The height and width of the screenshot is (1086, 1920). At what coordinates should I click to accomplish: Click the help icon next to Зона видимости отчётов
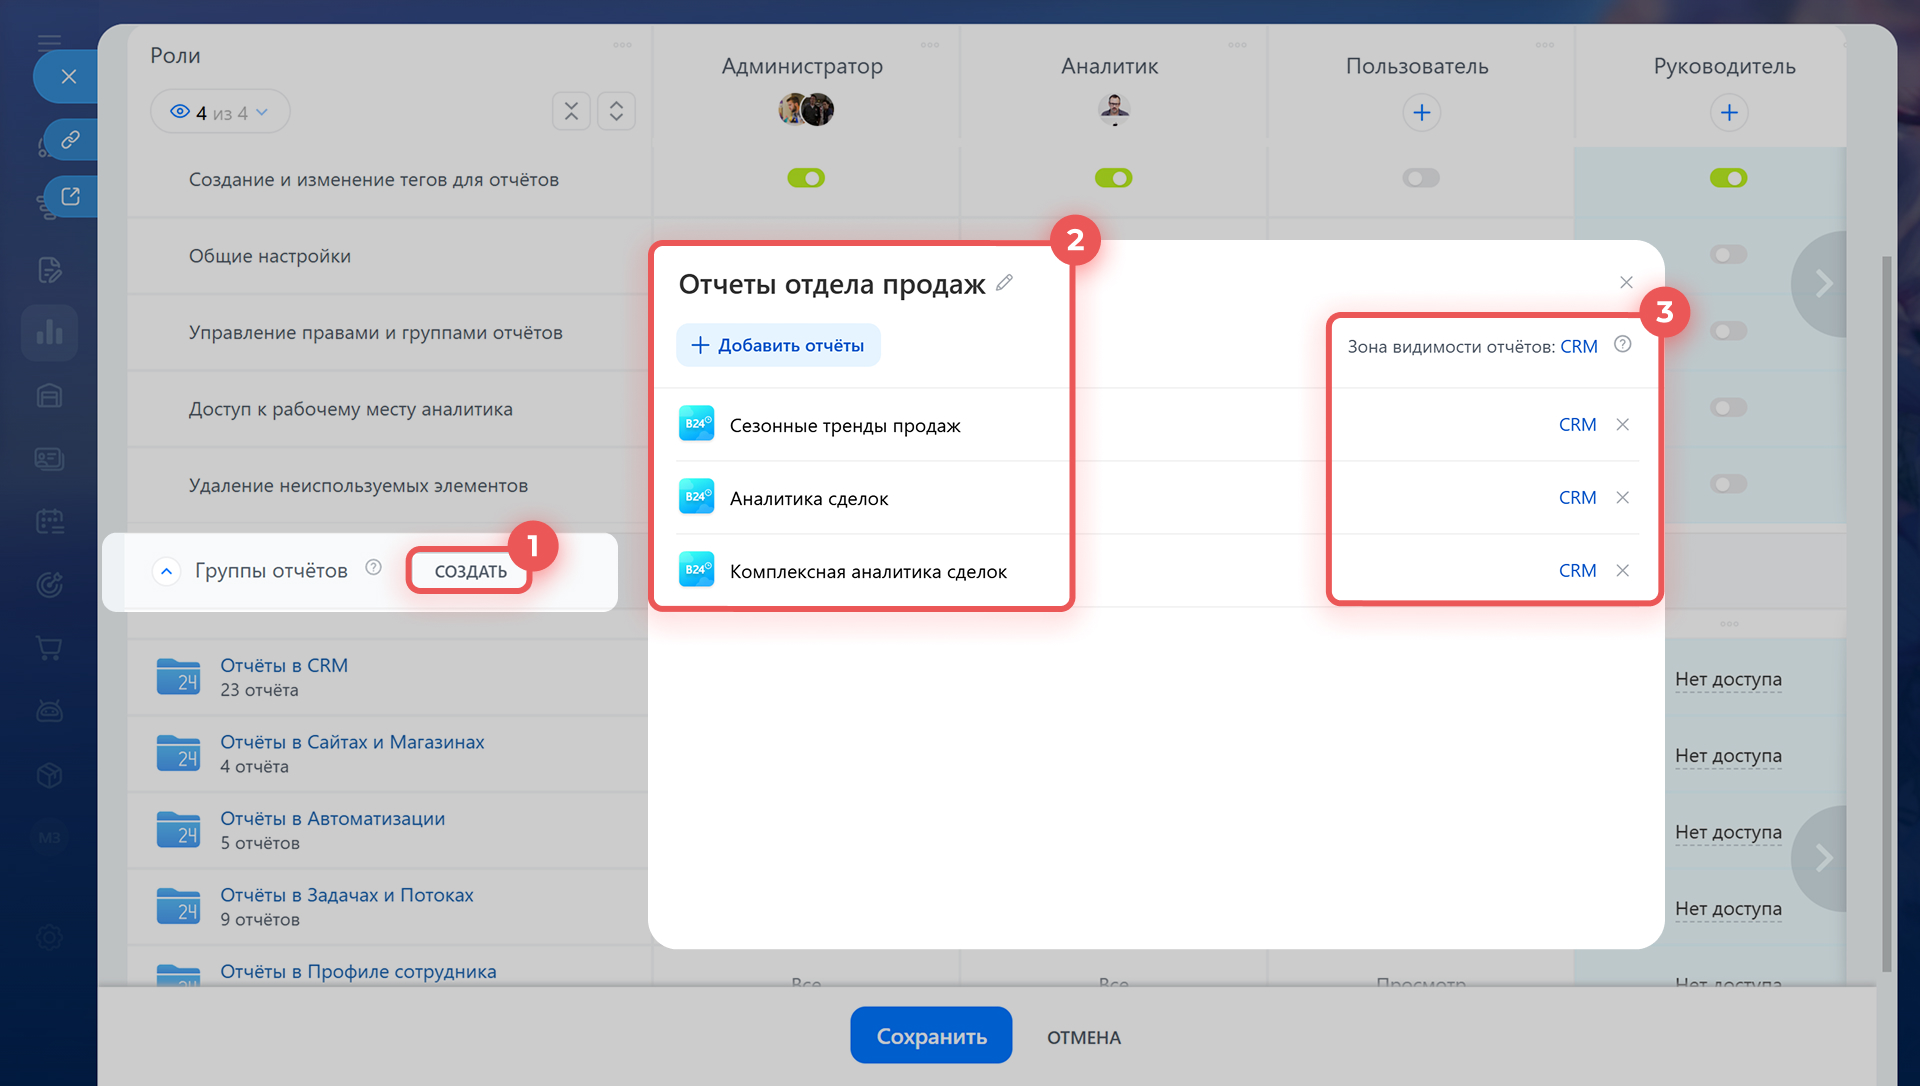point(1622,345)
